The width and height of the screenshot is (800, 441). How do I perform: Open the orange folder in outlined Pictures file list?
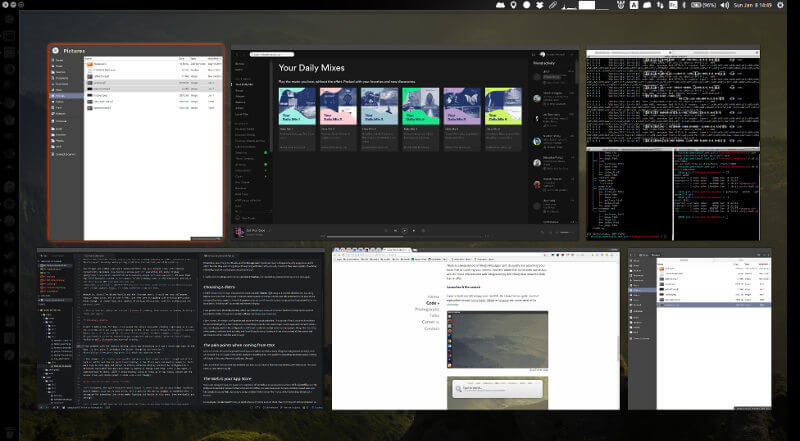point(90,64)
